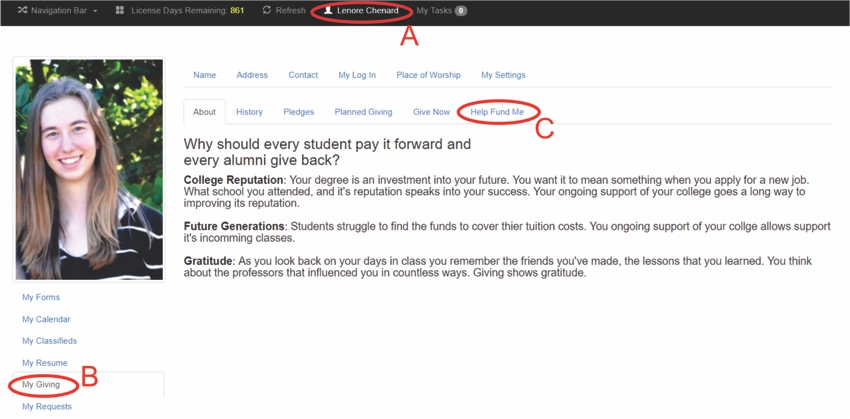Select the Place of Worship tab
The height and width of the screenshot is (419, 850).
coord(428,75)
